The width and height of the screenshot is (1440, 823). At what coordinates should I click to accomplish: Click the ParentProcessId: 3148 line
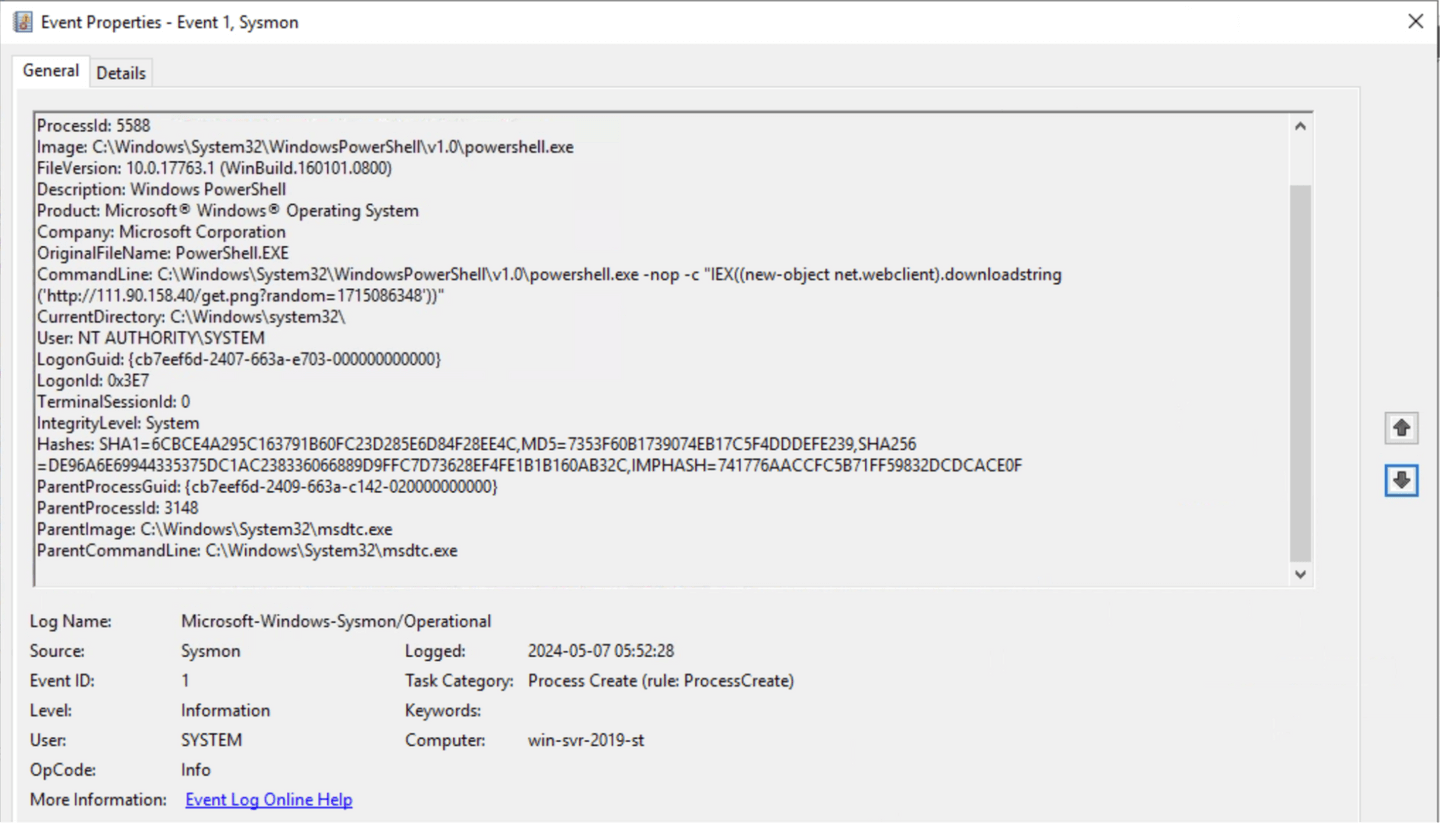point(118,507)
